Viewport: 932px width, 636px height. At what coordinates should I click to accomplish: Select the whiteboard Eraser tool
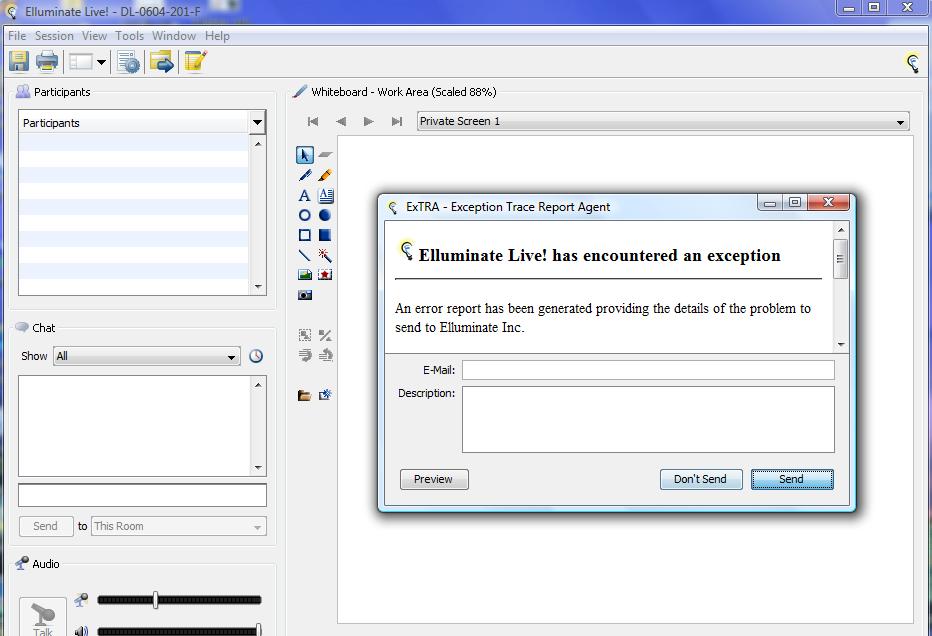tap(325, 155)
